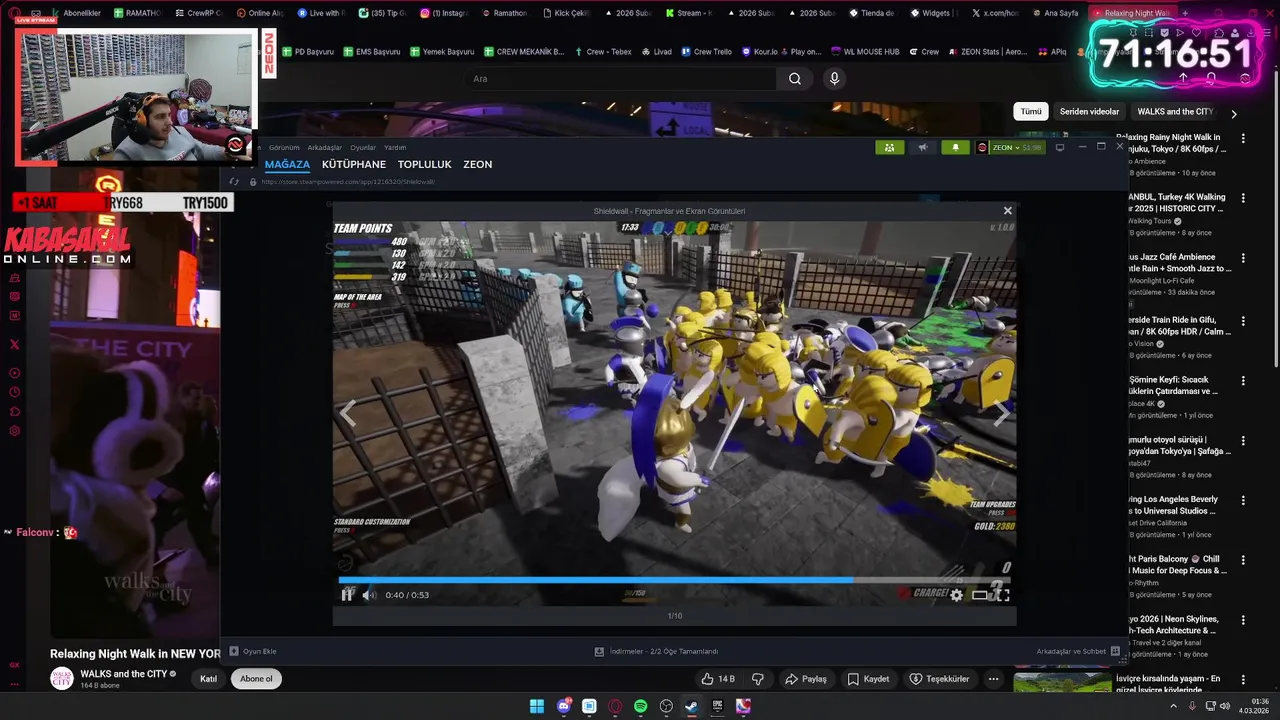Open options for ISTANBUL Turkey 4K Walking video
1280x720 pixels.
tap(1243, 199)
